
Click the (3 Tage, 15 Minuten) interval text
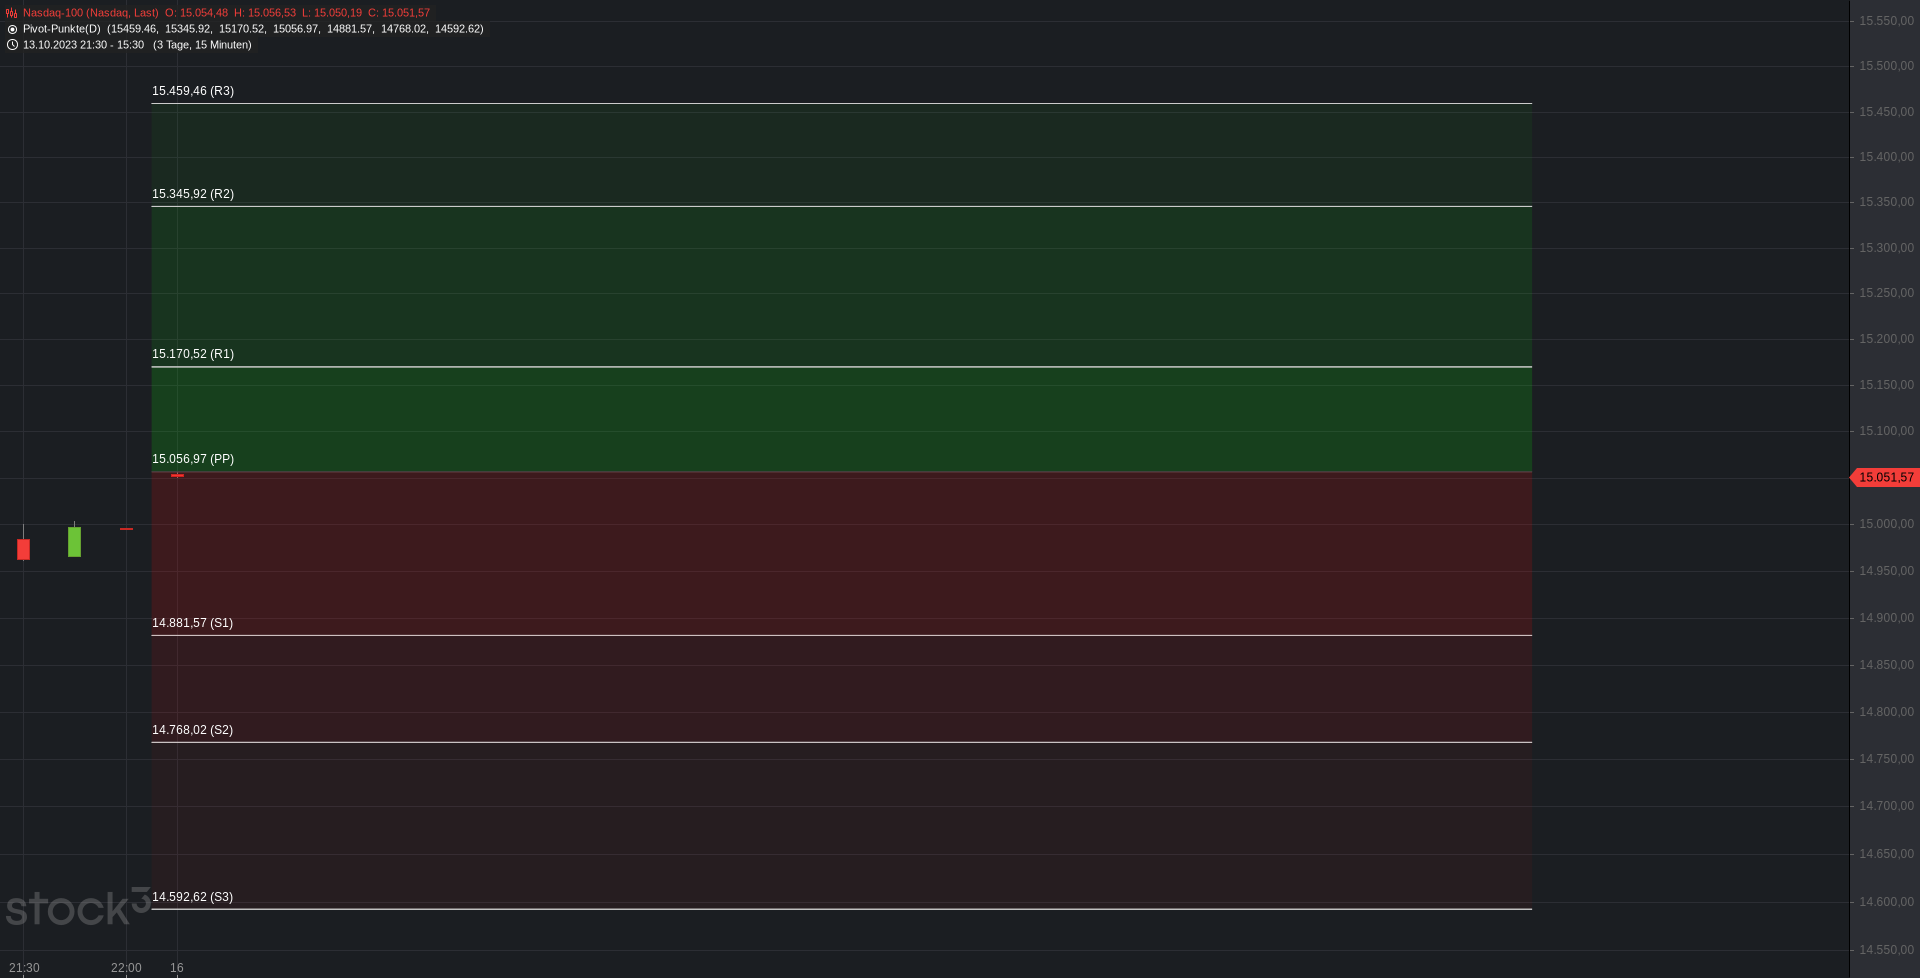[202, 45]
